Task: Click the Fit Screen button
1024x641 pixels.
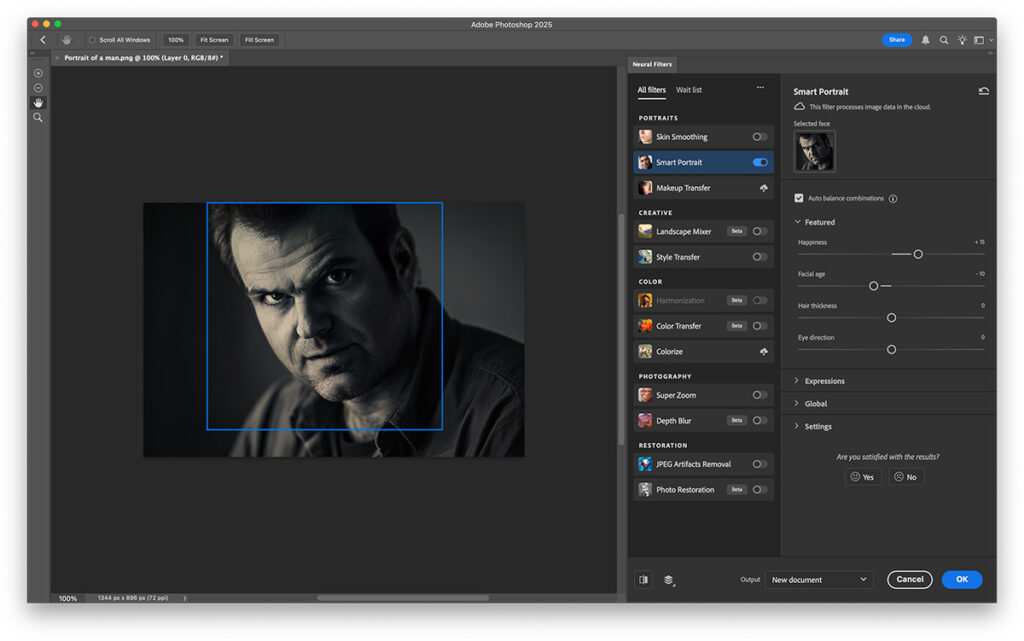Action: (x=214, y=40)
